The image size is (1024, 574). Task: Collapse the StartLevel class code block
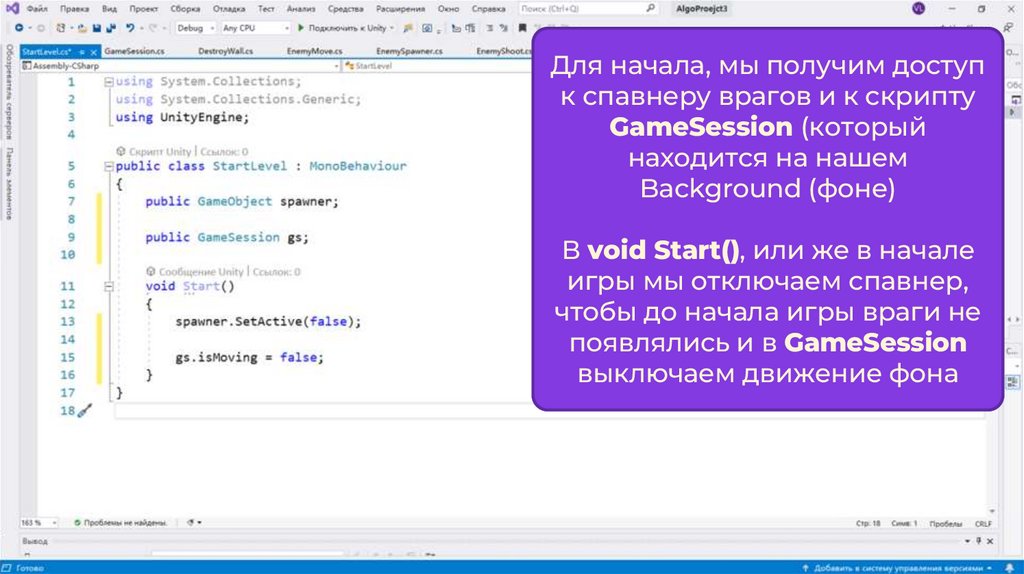(108, 166)
